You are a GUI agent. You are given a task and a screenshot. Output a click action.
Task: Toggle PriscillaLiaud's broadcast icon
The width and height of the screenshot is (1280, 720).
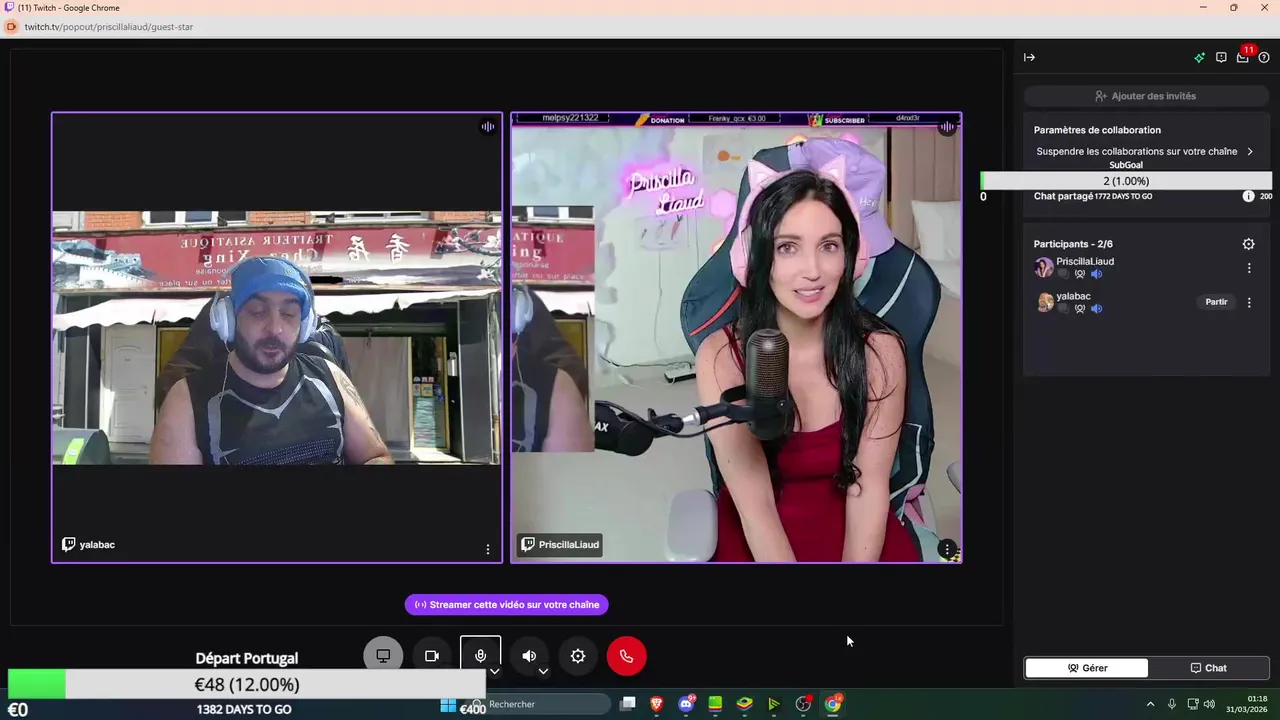tap(1080, 274)
